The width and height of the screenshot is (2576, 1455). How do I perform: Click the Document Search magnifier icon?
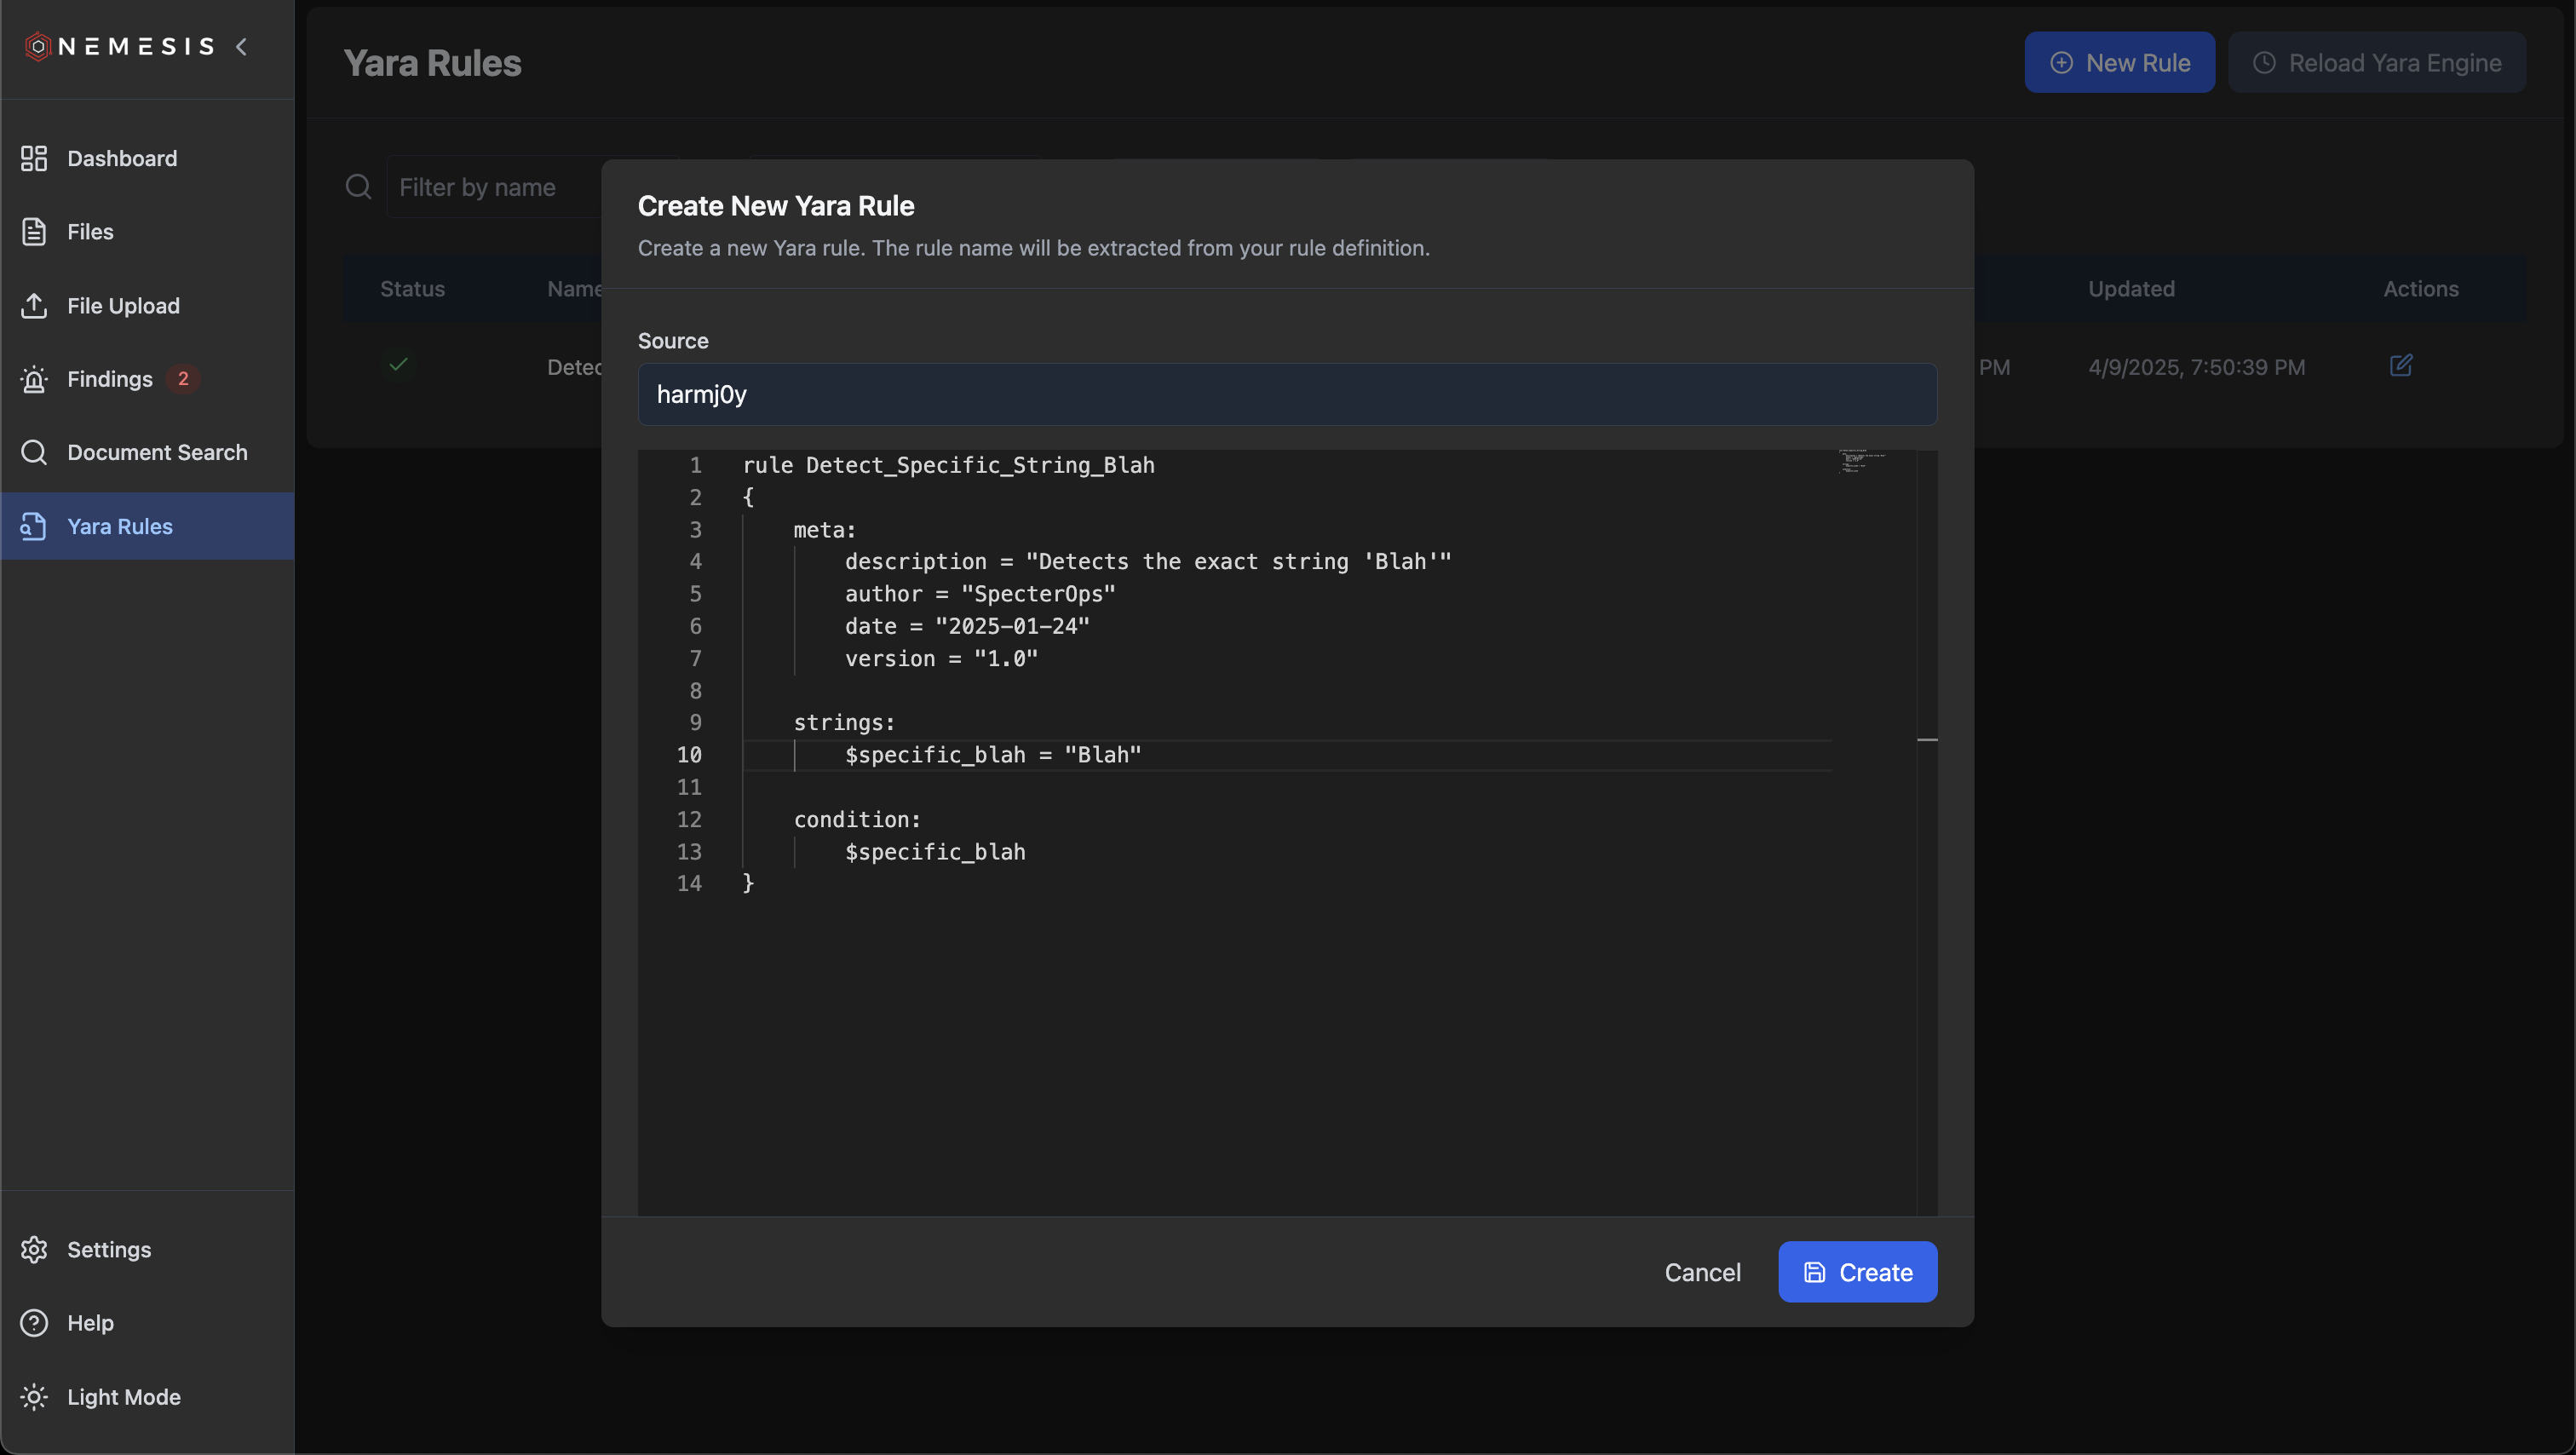tap(34, 452)
